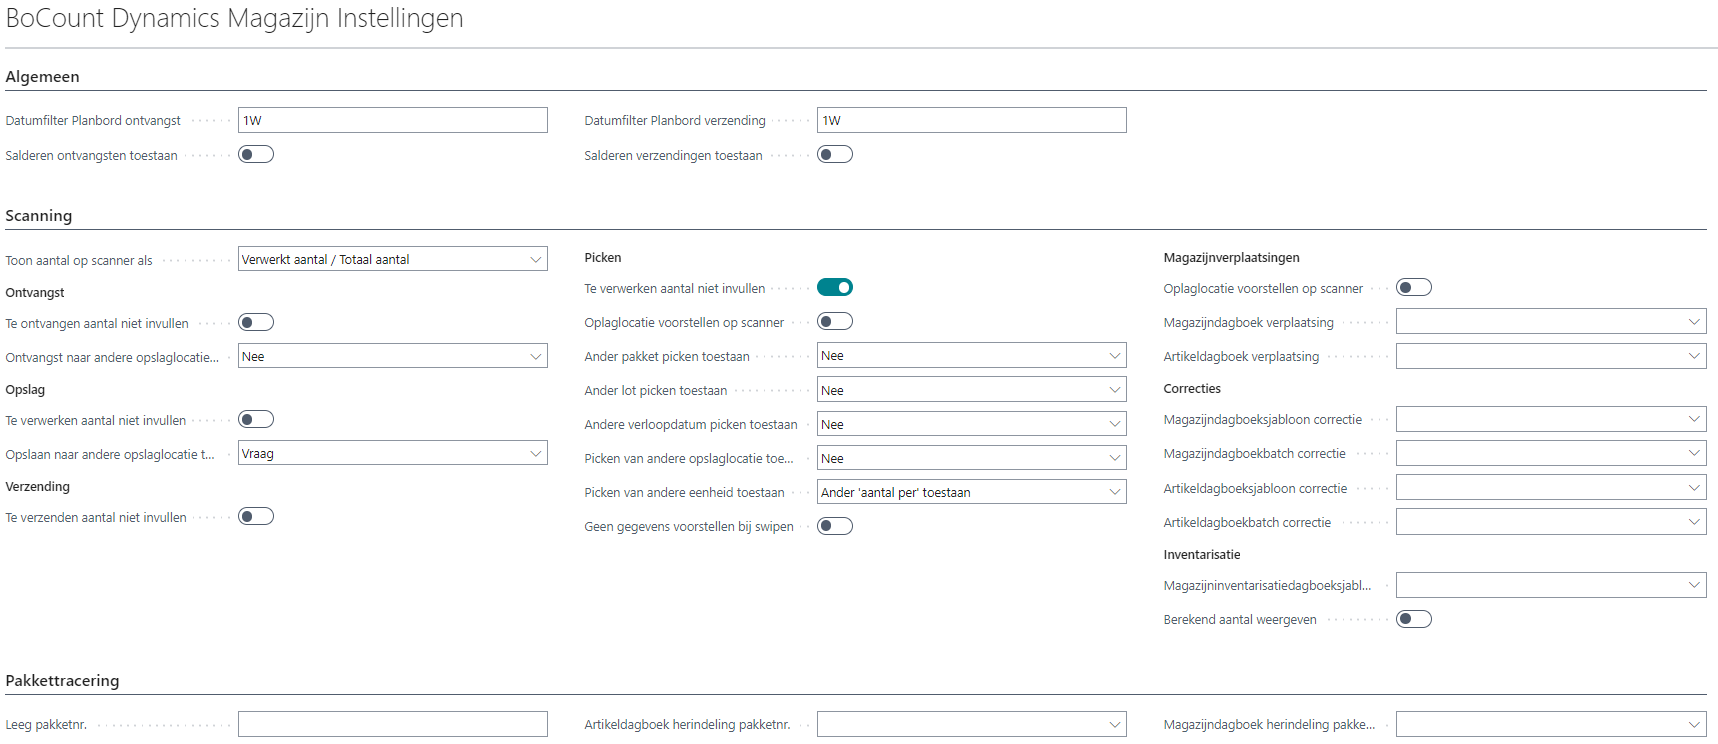
Task: Click the Picken subheading
Action: 603,258
